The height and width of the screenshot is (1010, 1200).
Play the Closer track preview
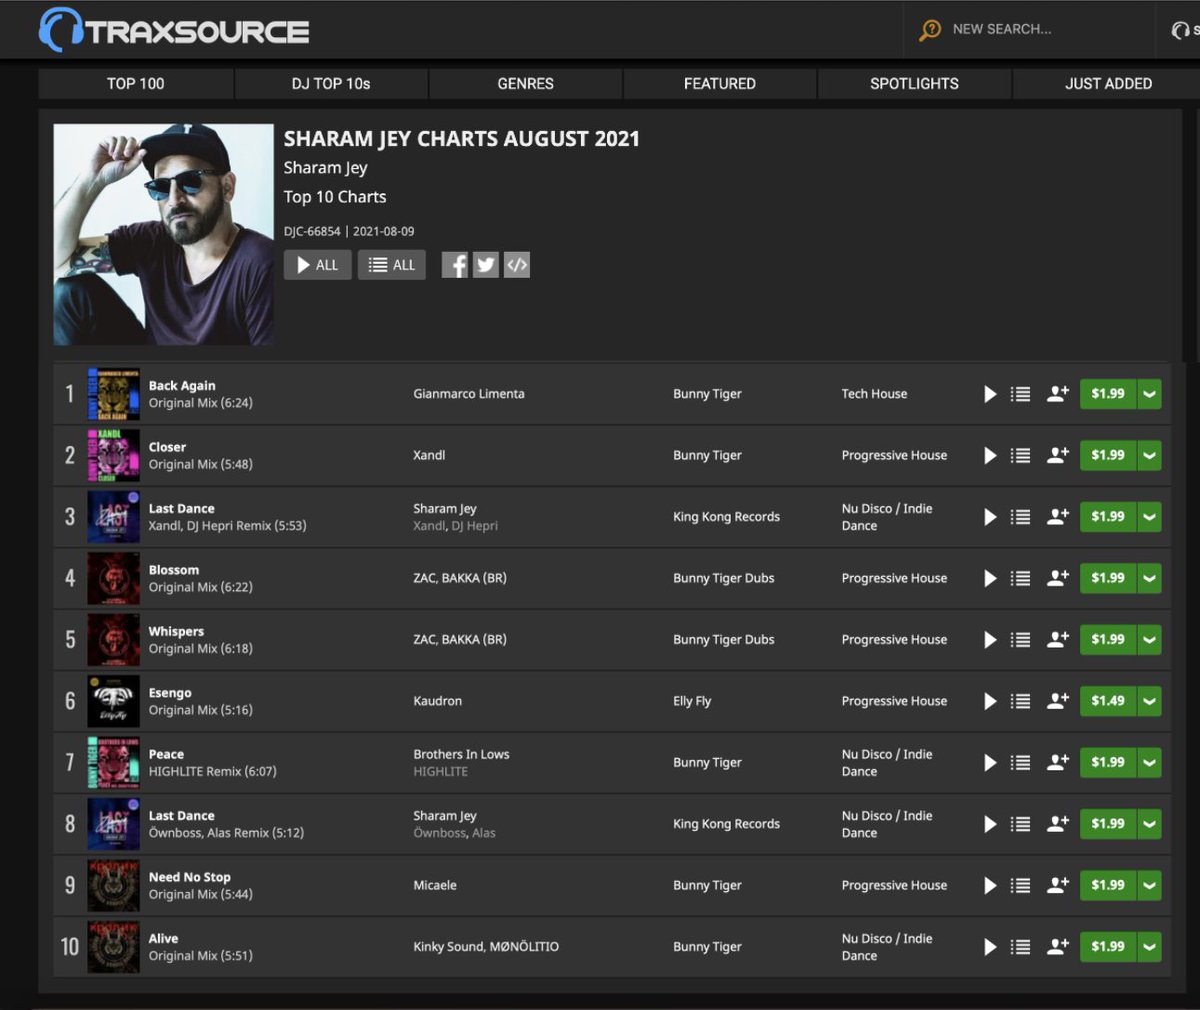tap(990, 455)
